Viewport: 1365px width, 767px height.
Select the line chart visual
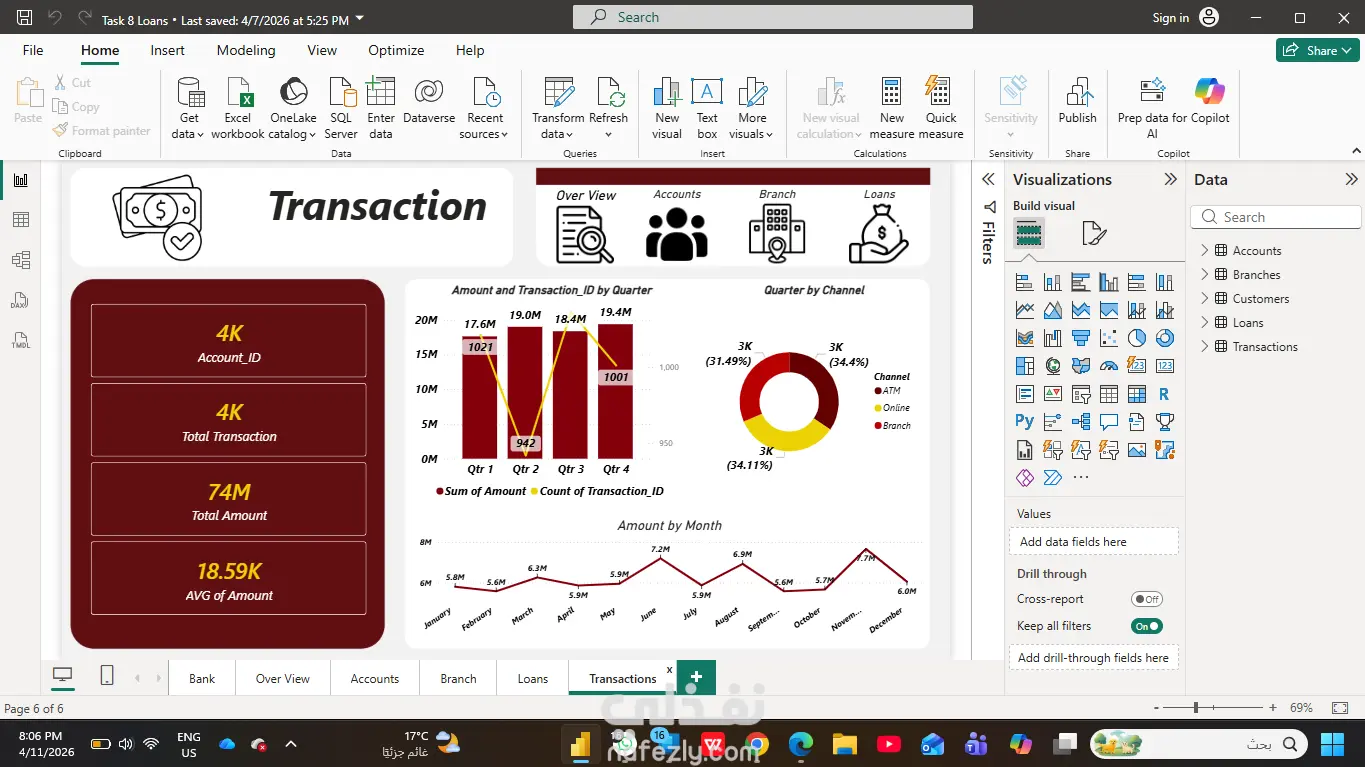1024,310
